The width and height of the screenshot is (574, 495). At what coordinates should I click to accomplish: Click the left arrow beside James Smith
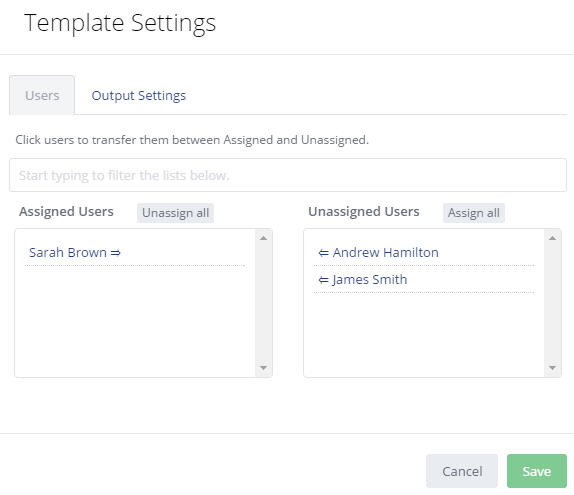(x=323, y=280)
